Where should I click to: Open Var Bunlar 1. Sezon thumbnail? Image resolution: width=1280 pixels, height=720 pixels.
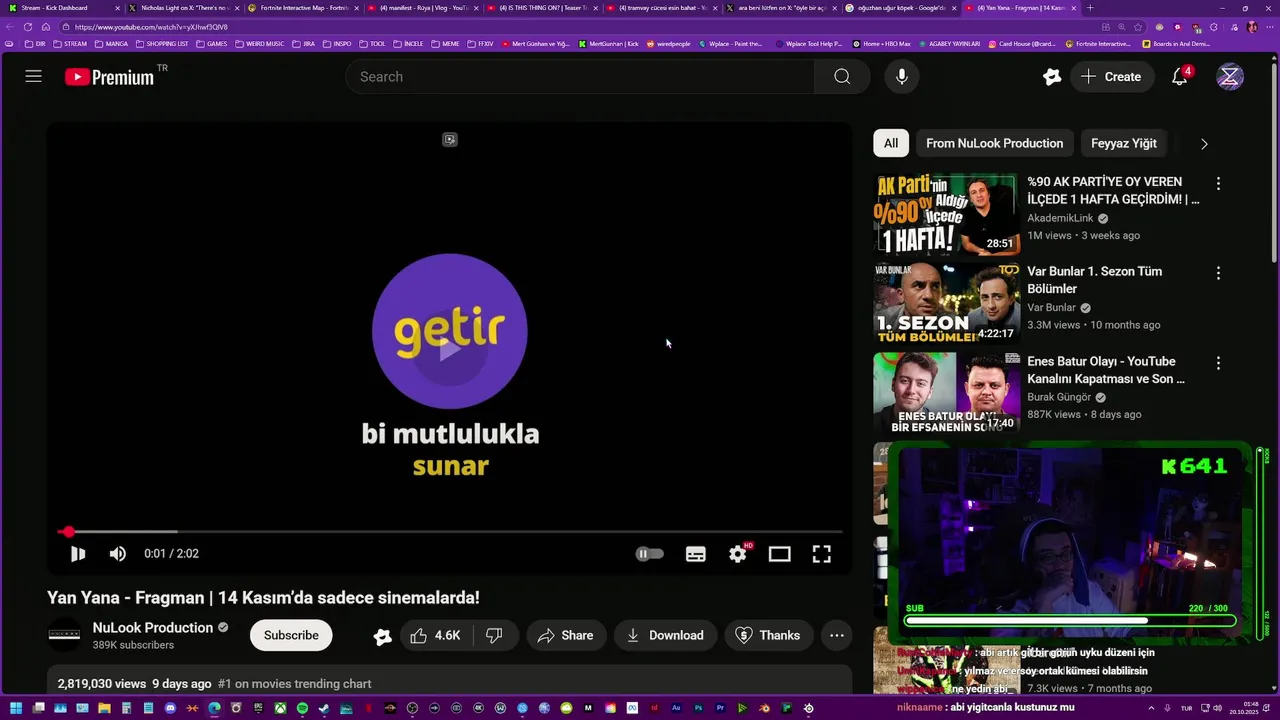coord(947,303)
